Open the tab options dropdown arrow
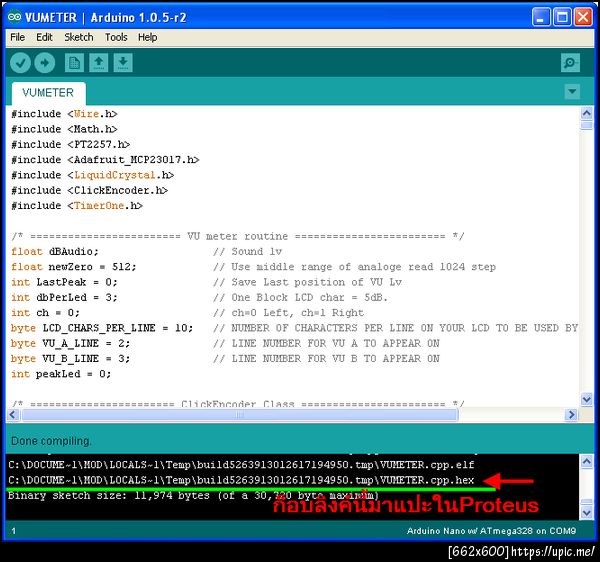 (572, 91)
